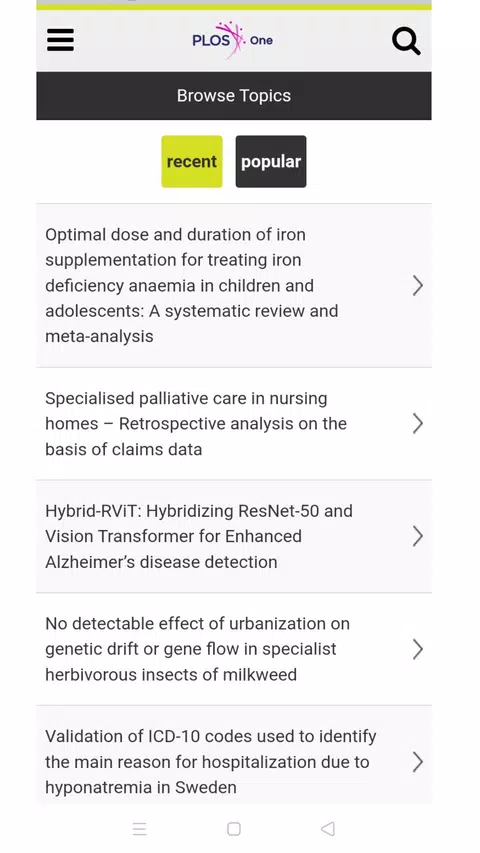Image resolution: width=480 pixels, height=853 pixels.
Task: Open Android recent apps lines icon
Action: click(140, 829)
